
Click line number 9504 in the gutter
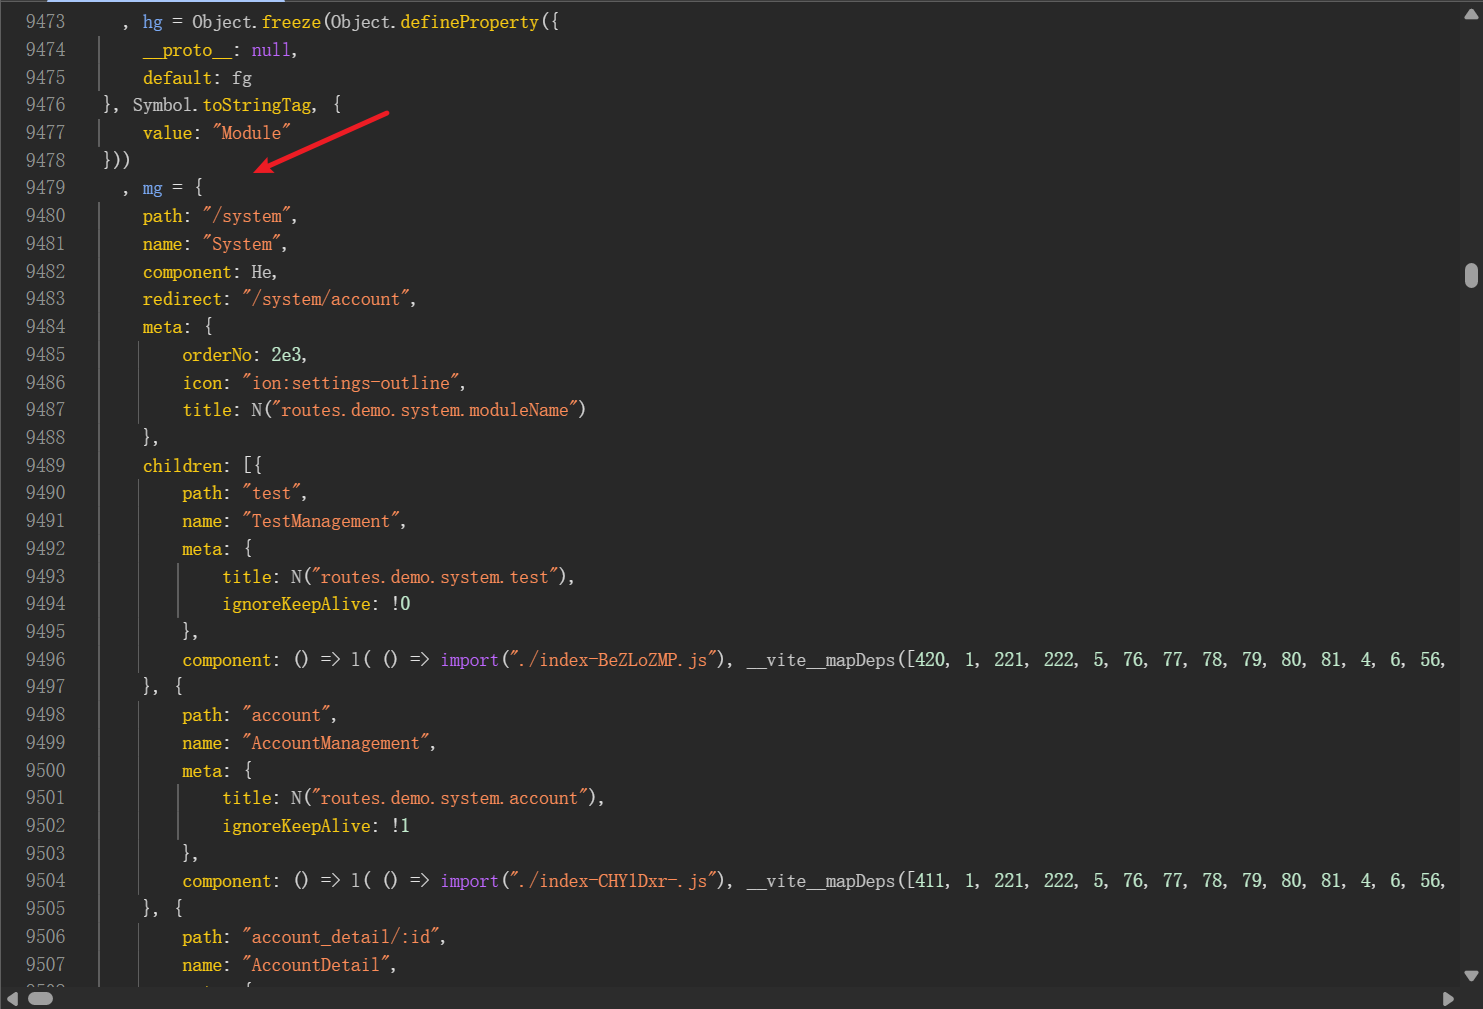(45, 881)
